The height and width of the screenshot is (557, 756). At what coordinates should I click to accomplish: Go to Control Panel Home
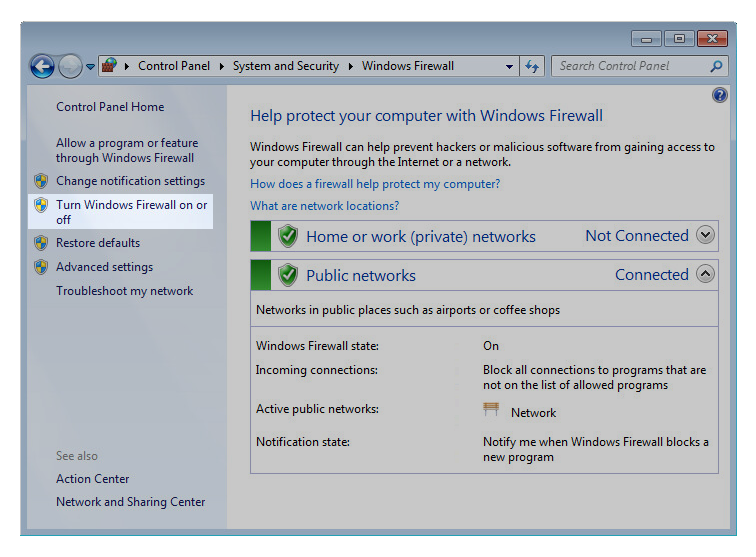(110, 107)
